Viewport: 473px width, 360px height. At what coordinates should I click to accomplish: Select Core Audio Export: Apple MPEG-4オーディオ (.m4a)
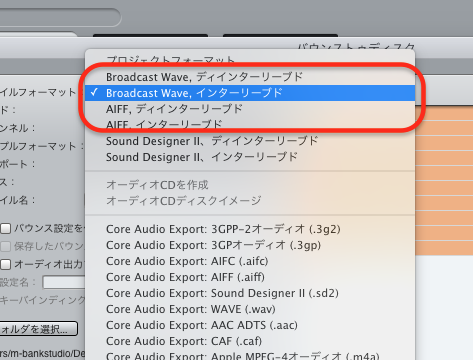click(250, 355)
